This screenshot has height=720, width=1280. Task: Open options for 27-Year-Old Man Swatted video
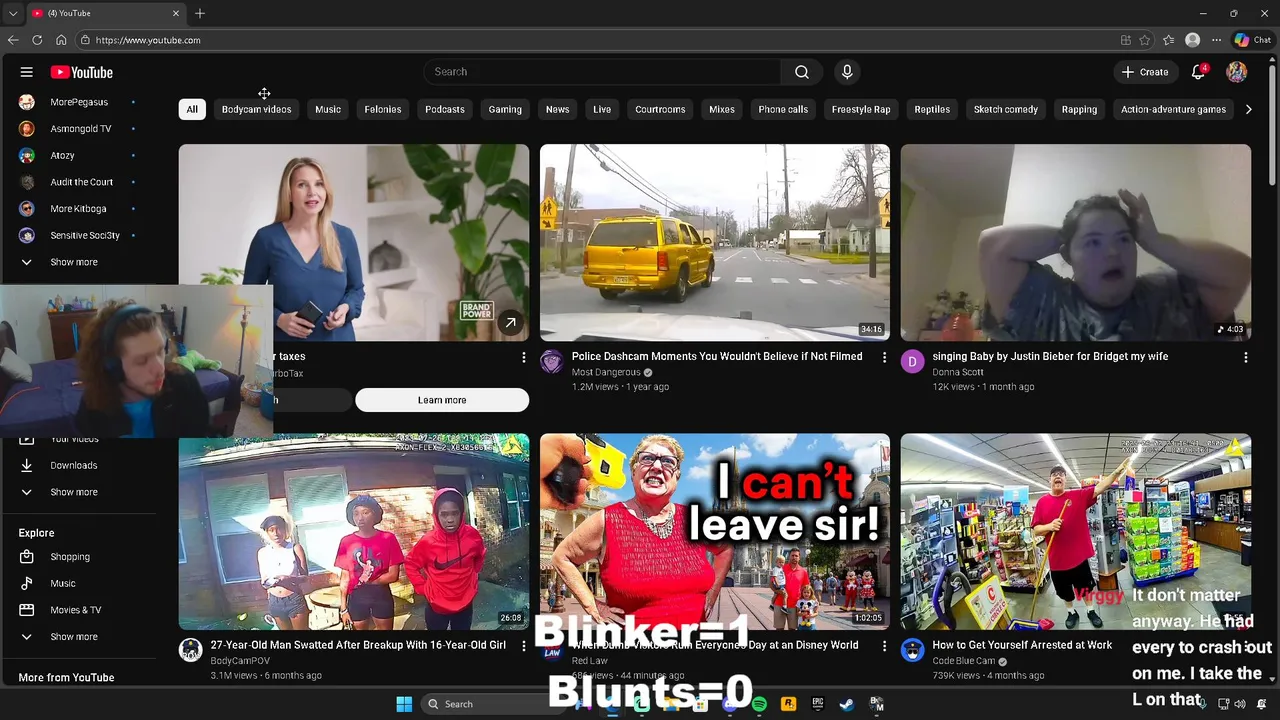pos(523,646)
